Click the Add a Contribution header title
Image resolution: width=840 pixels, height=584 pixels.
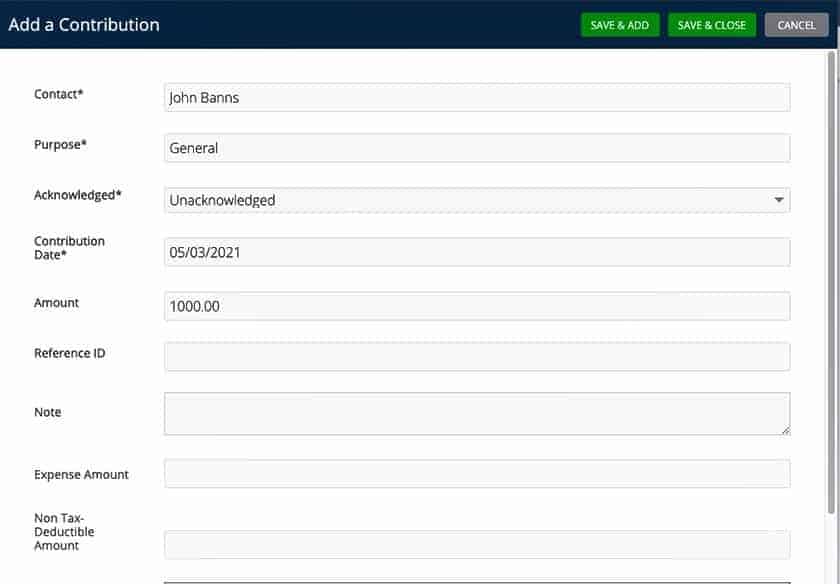(84, 25)
